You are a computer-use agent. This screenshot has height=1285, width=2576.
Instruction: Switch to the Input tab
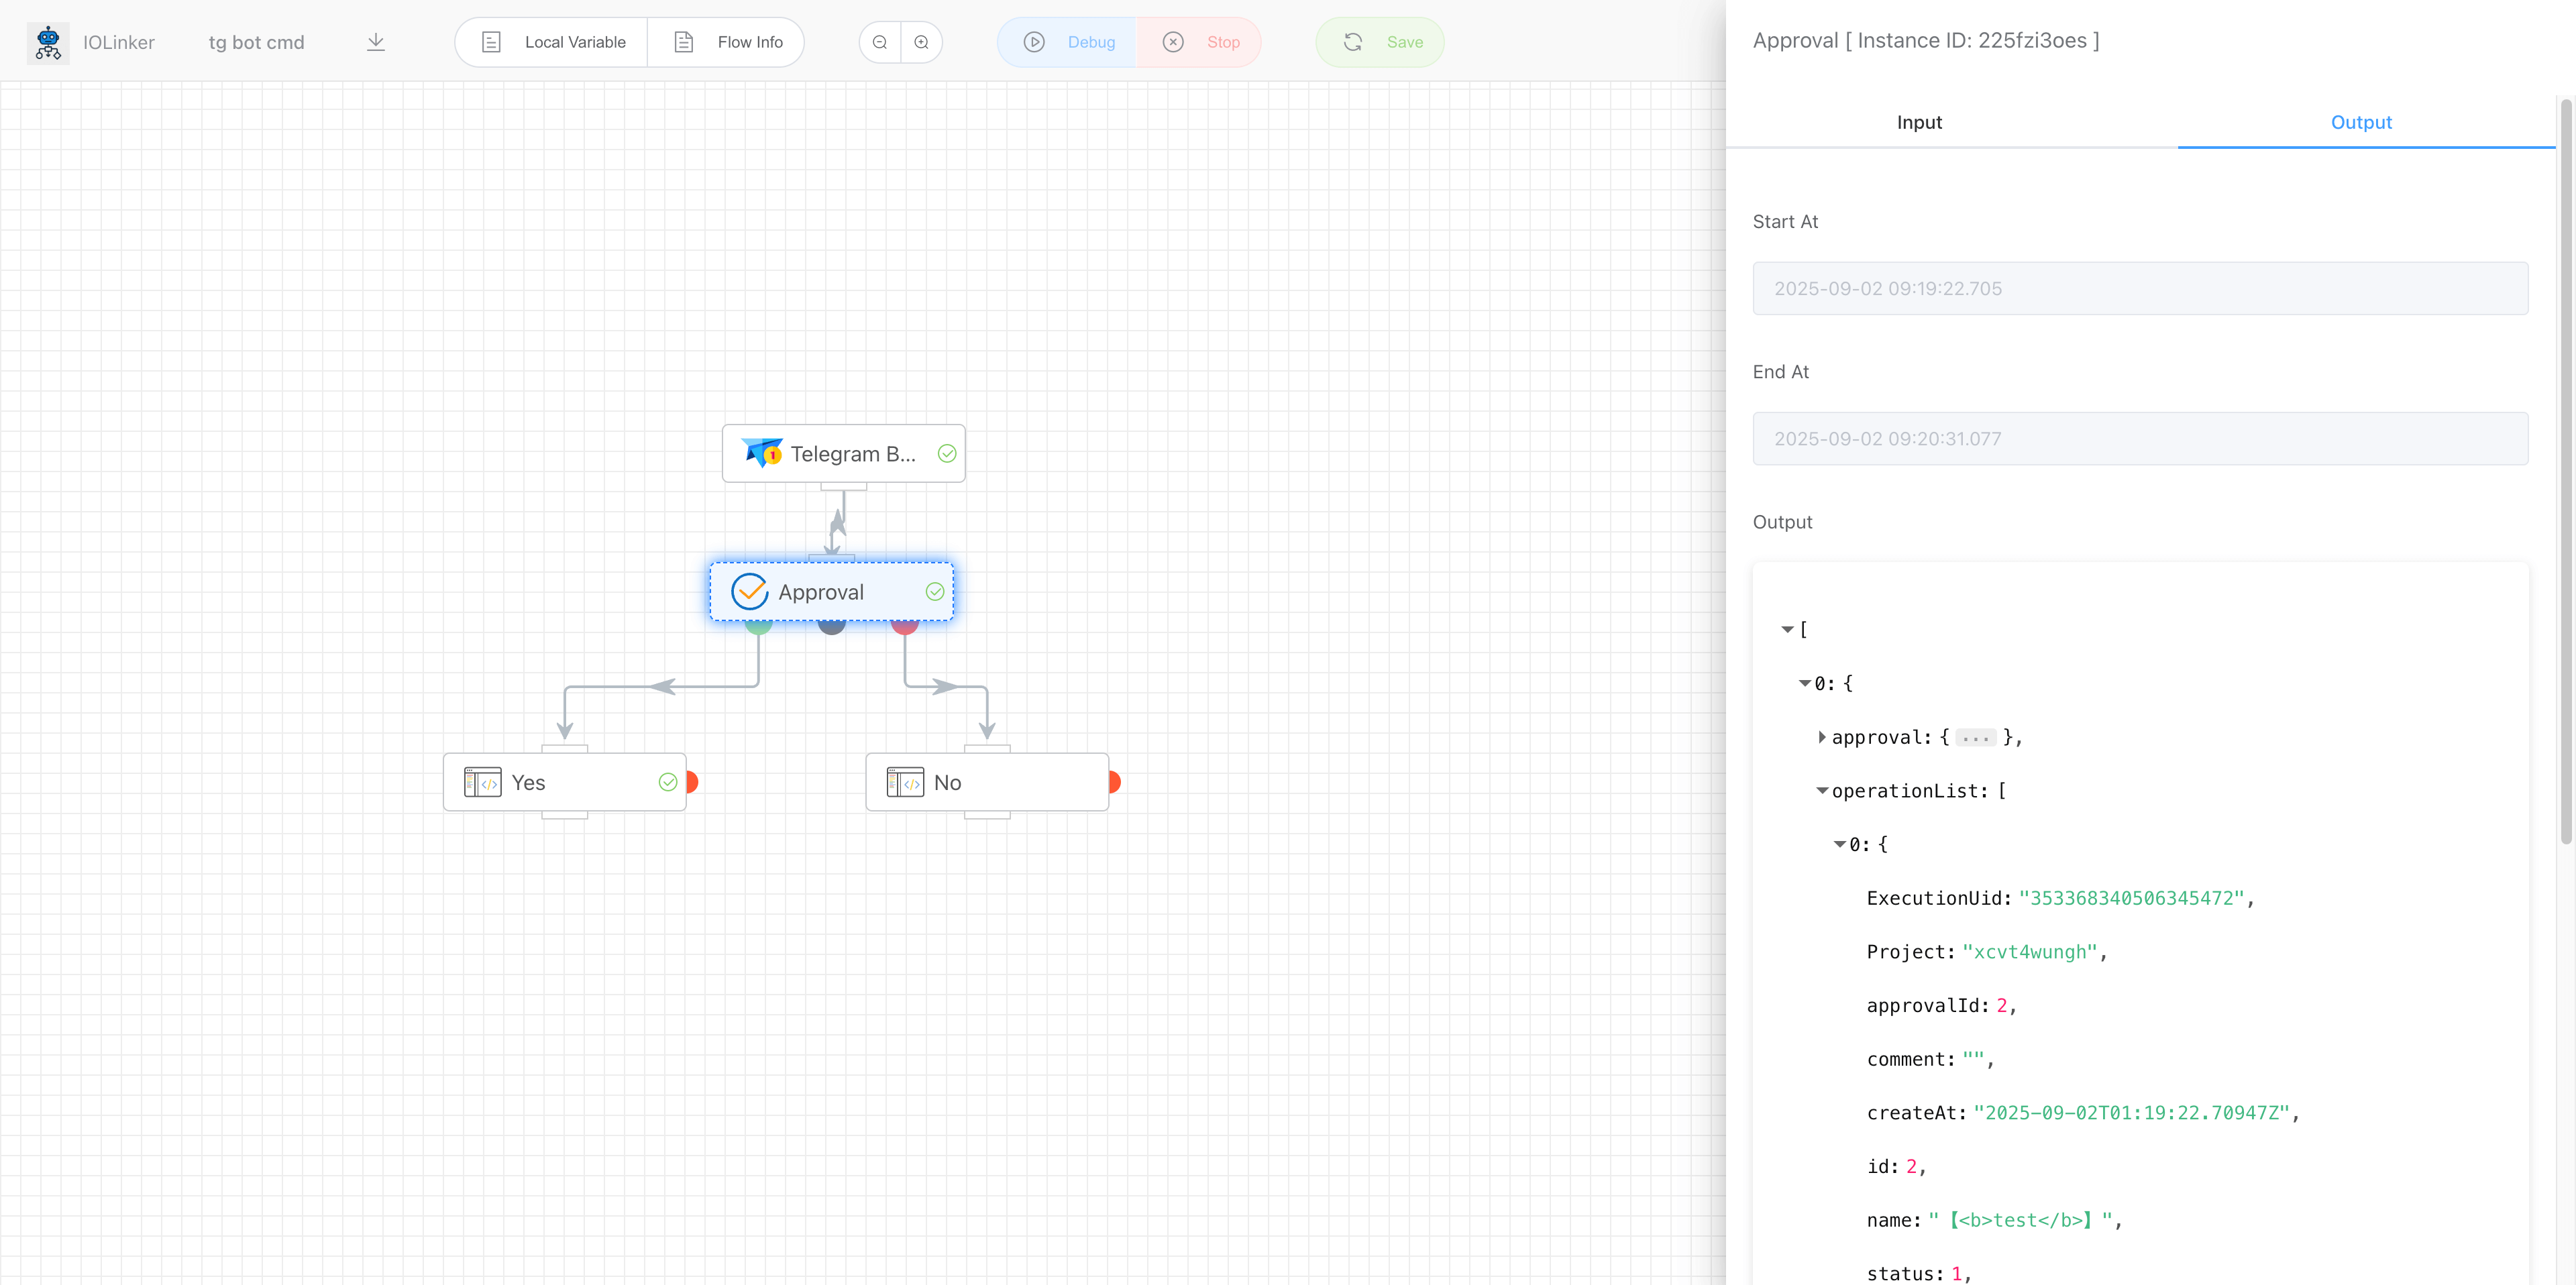pyautogui.click(x=1919, y=122)
